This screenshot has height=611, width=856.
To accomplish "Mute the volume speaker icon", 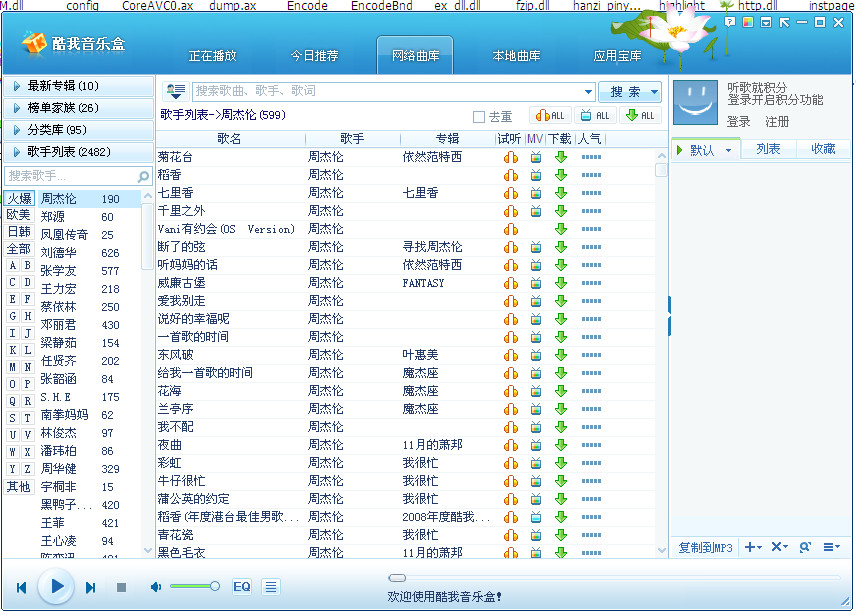I will [x=156, y=587].
